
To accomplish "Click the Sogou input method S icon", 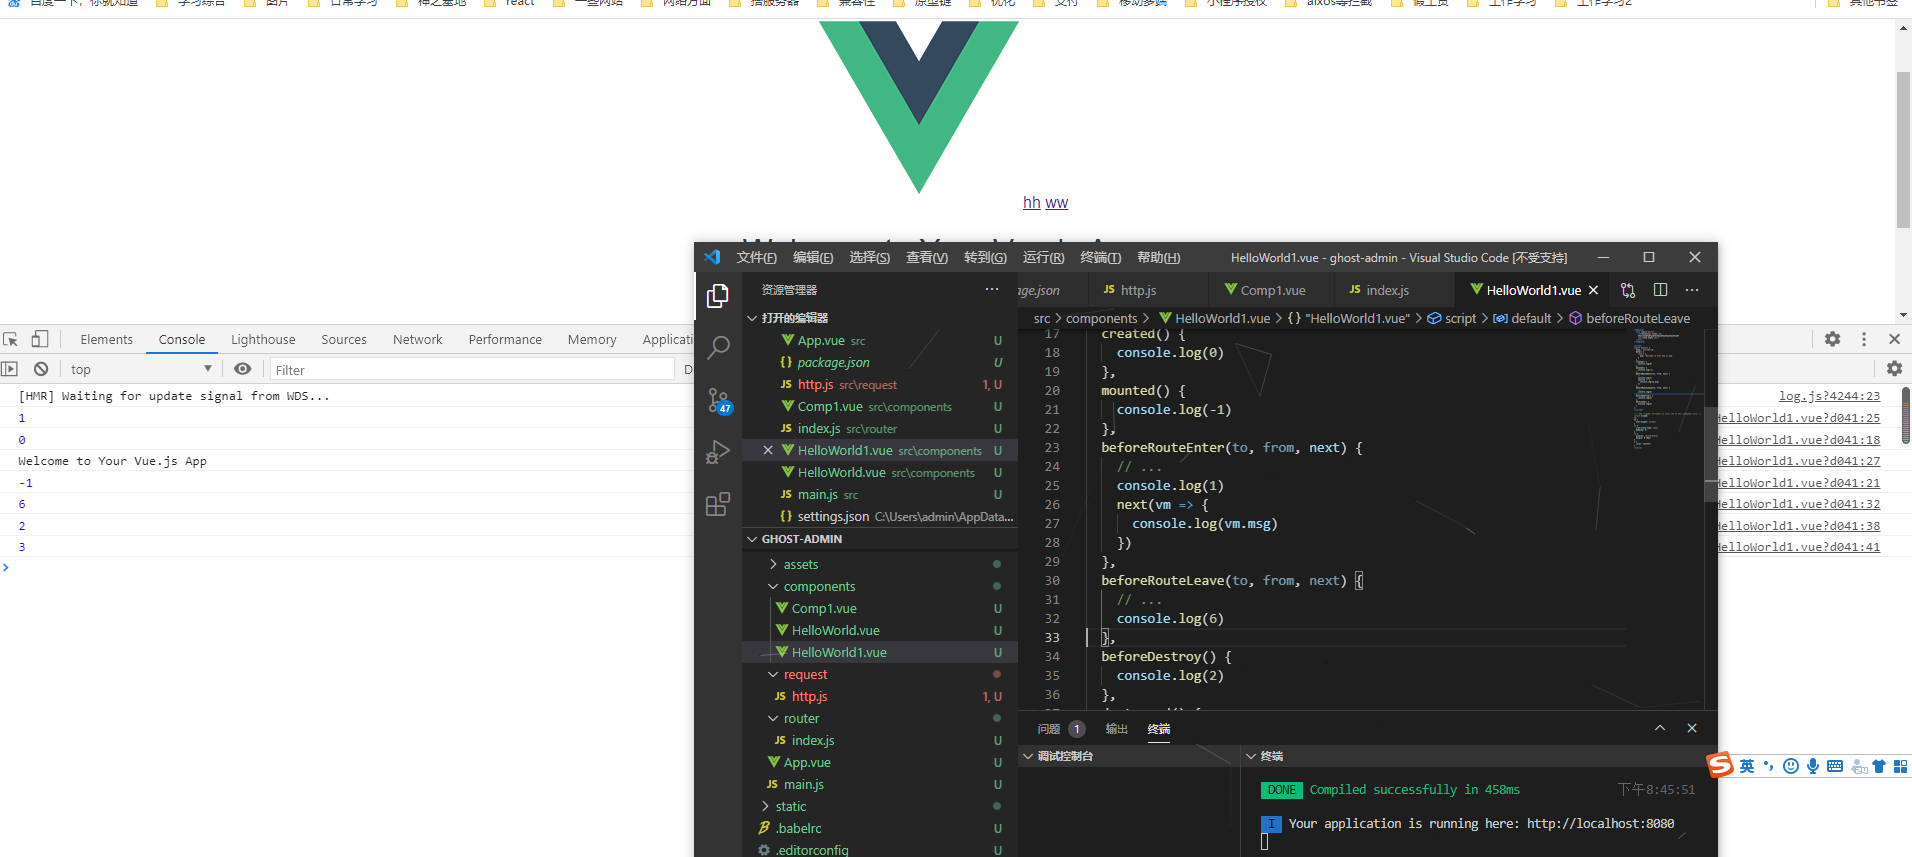I will click(1720, 765).
